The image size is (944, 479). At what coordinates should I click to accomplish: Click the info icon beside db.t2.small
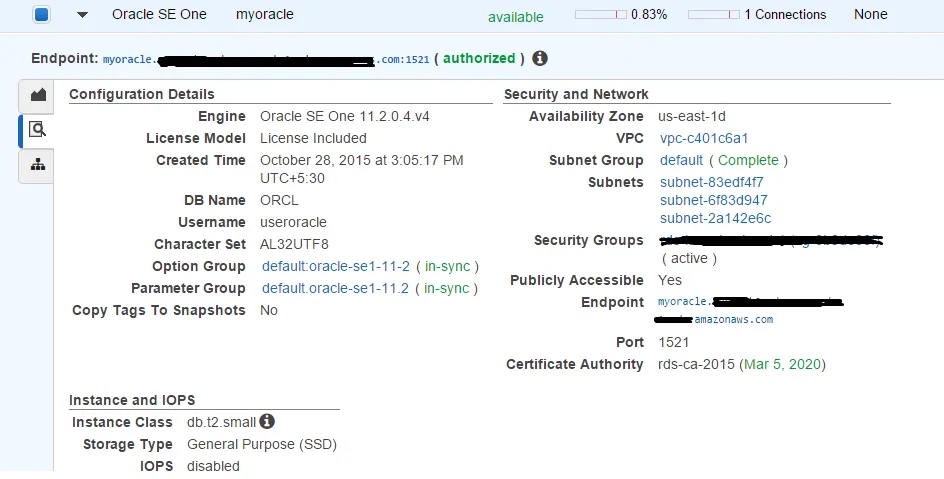click(267, 421)
